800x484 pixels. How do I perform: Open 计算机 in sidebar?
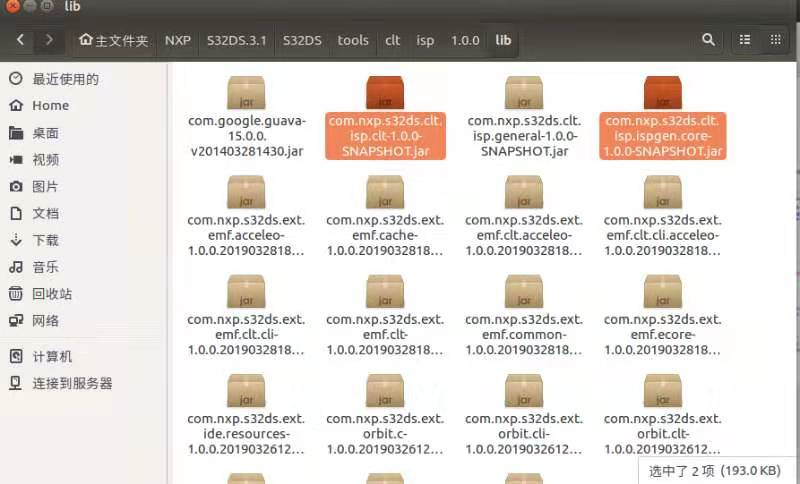click(41, 356)
